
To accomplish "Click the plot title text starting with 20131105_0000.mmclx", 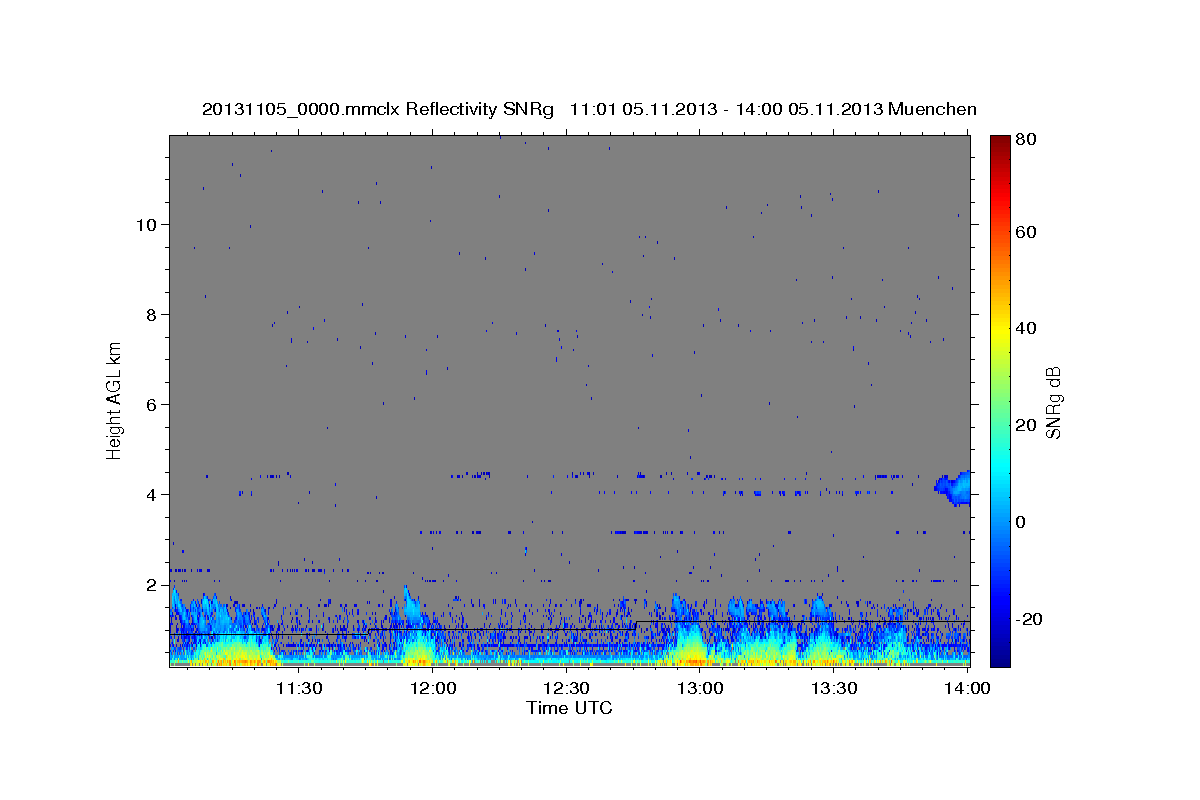I will [589, 109].
